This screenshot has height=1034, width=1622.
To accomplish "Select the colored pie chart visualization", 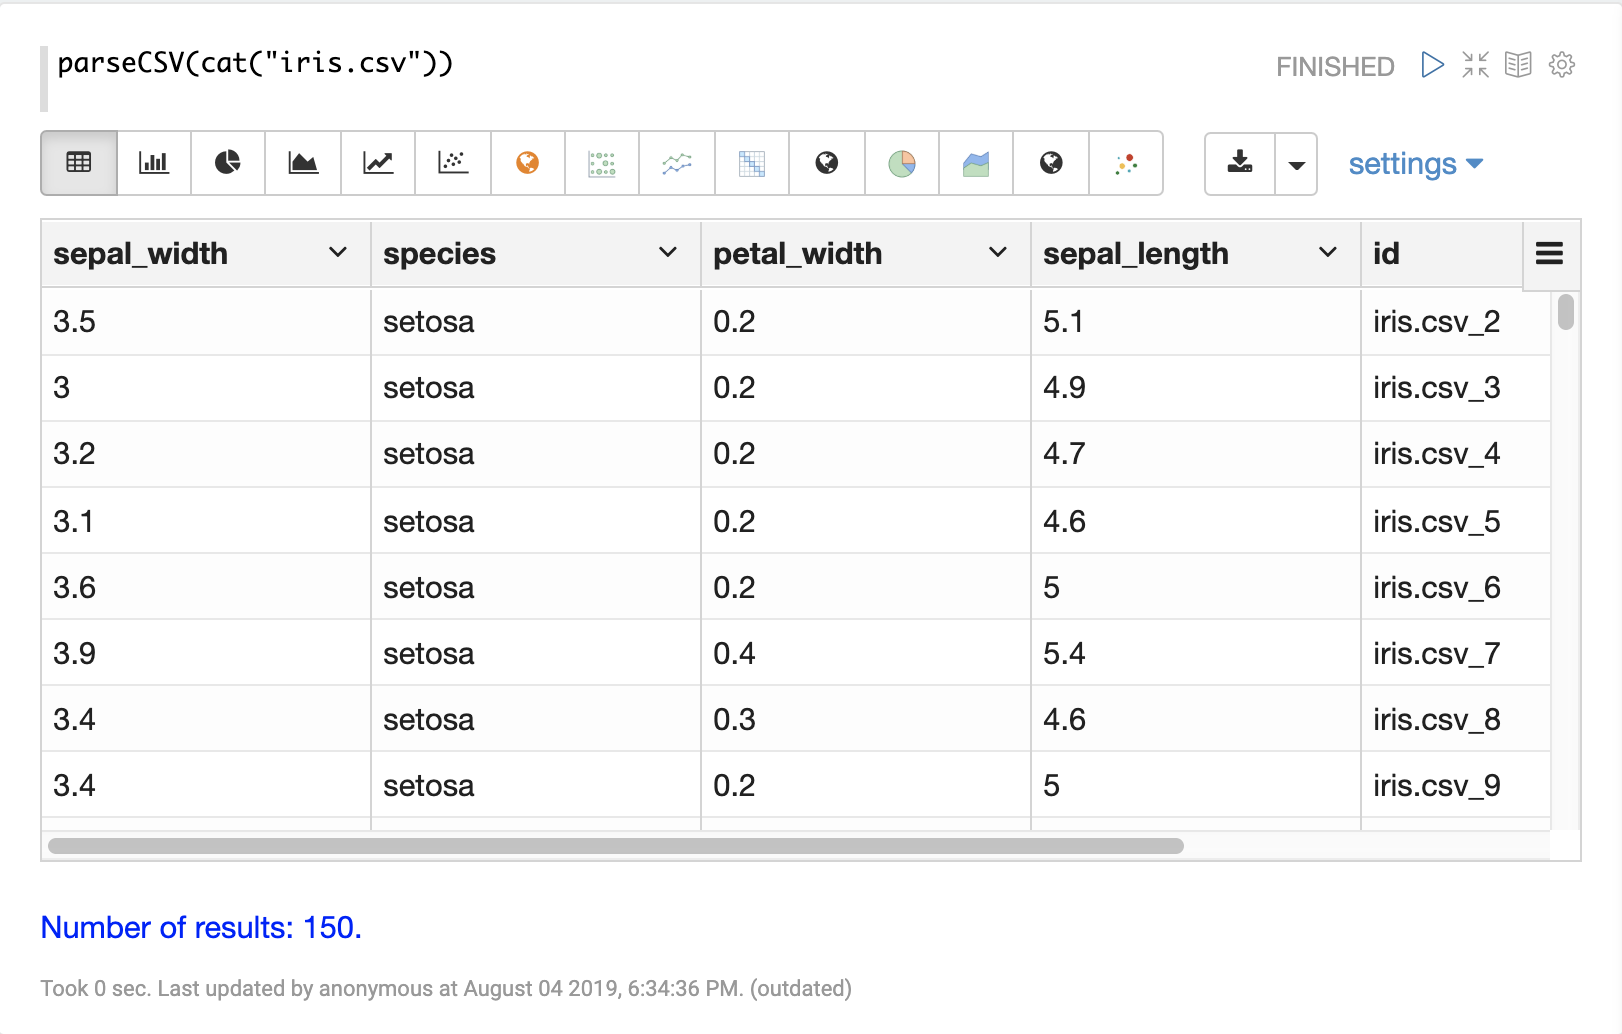I will pos(902,163).
